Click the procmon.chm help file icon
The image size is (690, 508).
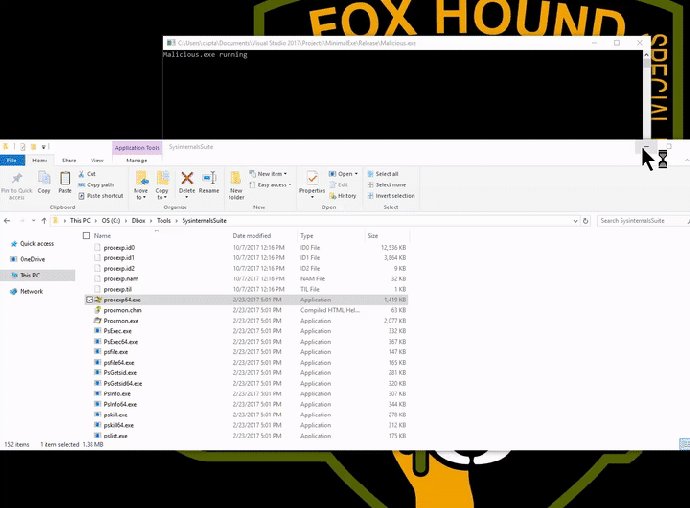98,310
